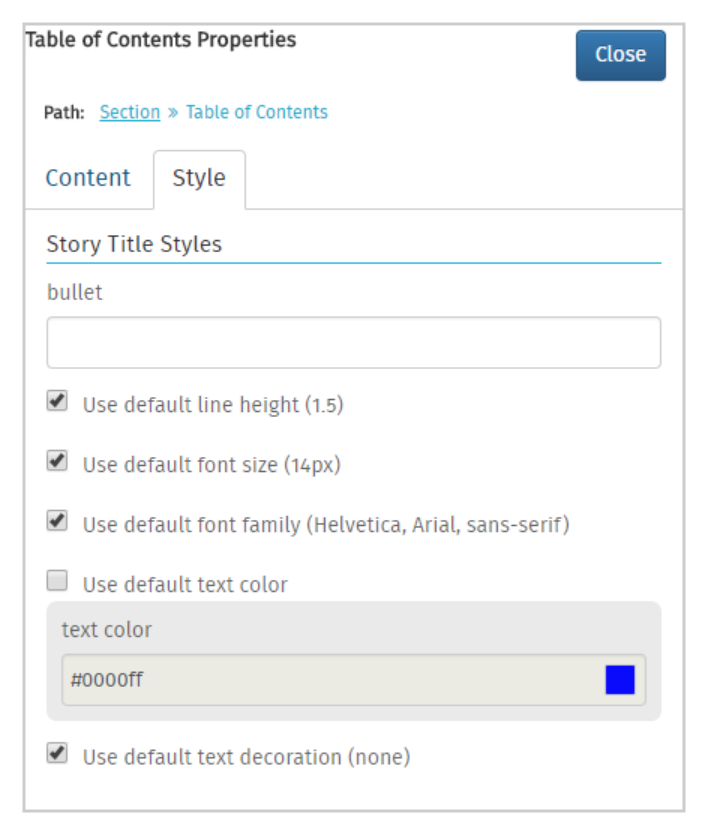Image resolution: width=707 pixels, height=835 pixels.
Task: Open the blue color swatch picker
Action: click(620, 680)
